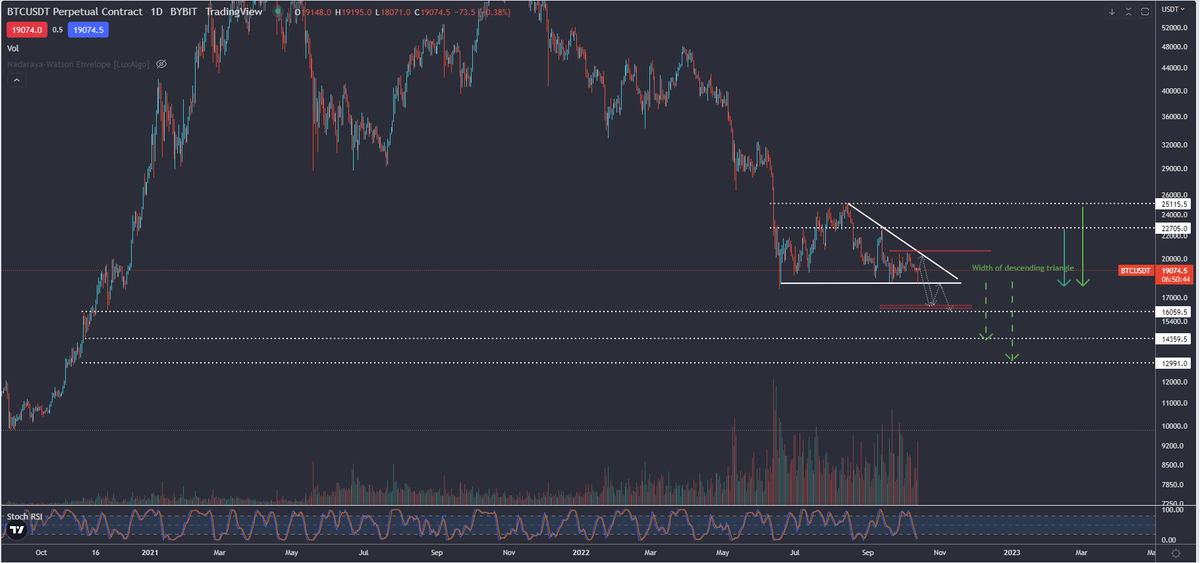Click the BTCUSDT price label on price axis
Screen dimensions: 1200x563
[x=1136, y=270]
